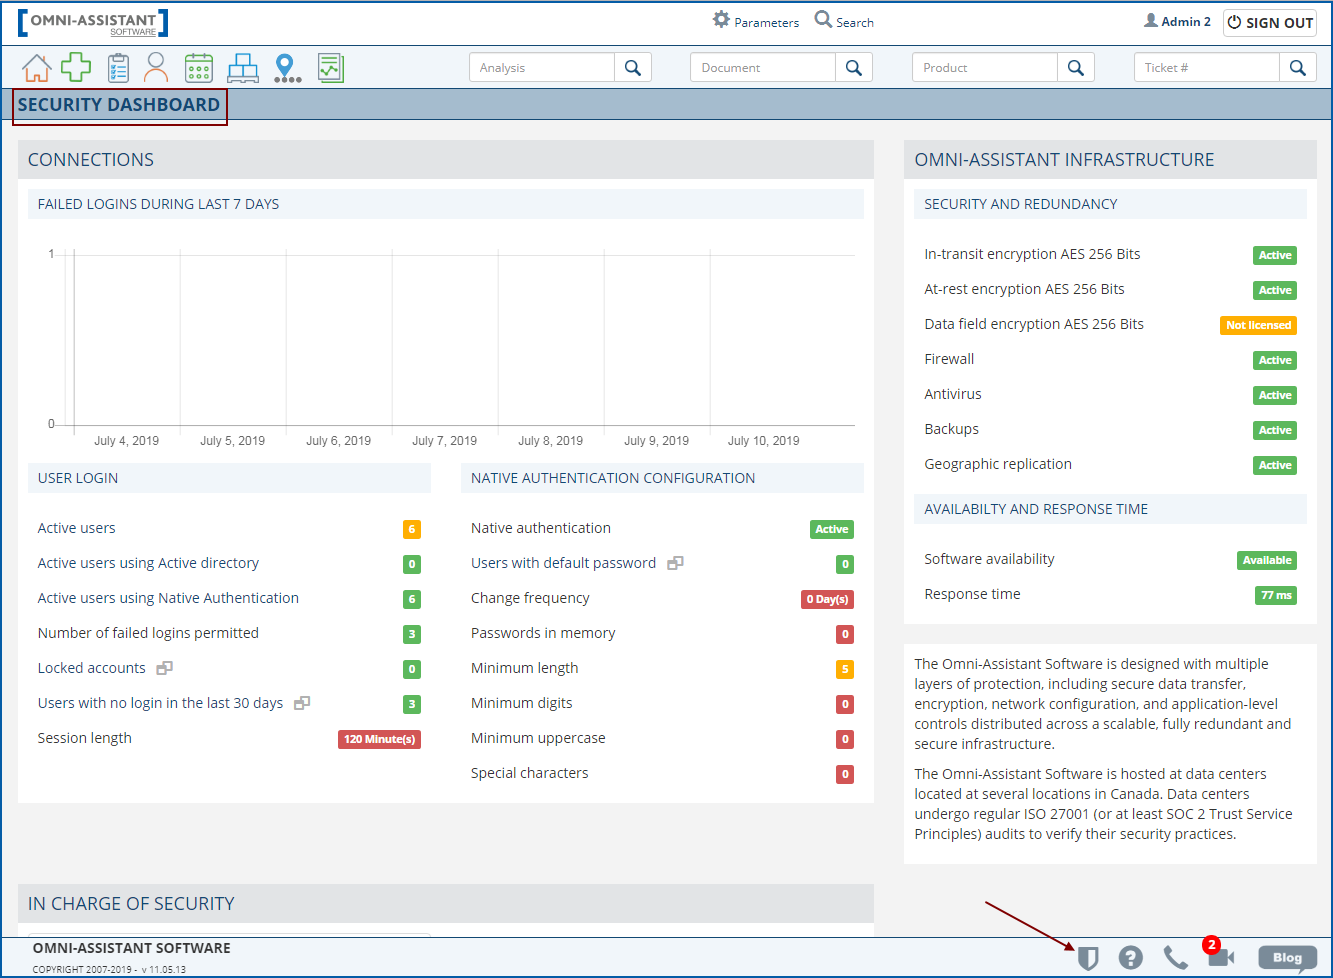Click FAILED LOGINS DURING LAST 7 DAYS header
Viewport: 1333px width, 978px height.
pyautogui.click(x=158, y=204)
